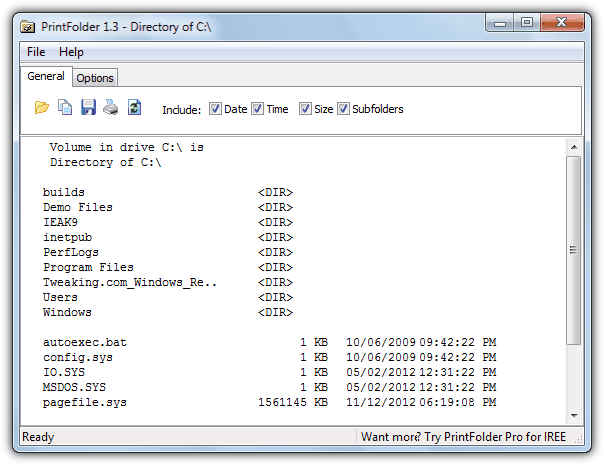
Task: Uncheck the Time checkbox
Action: (x=257, y=109)
